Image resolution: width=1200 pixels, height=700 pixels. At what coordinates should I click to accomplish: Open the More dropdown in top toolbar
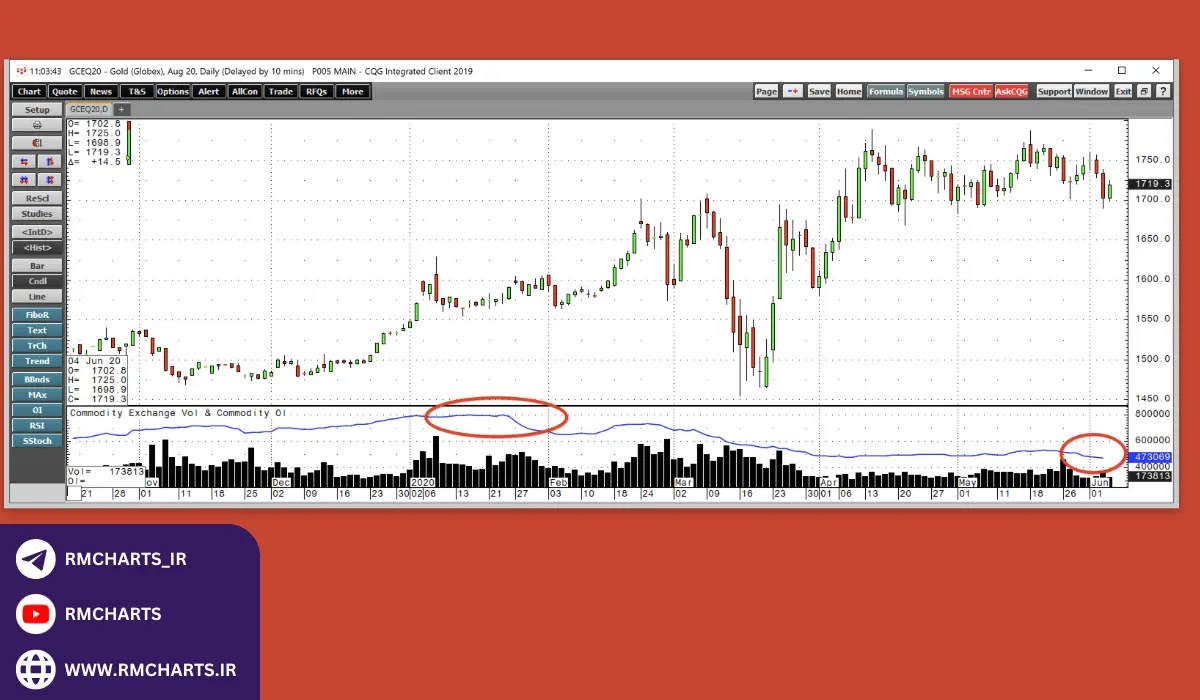(352, 91)
